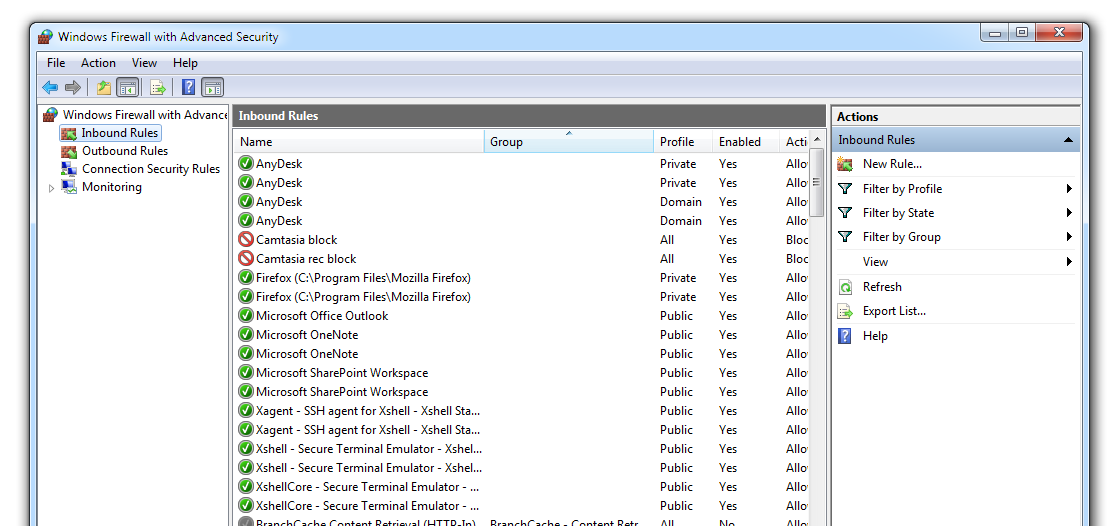Toggle the Show/Hide Console Tree toolbar icon
This screenshot has height=526, width=1116.
127,88
